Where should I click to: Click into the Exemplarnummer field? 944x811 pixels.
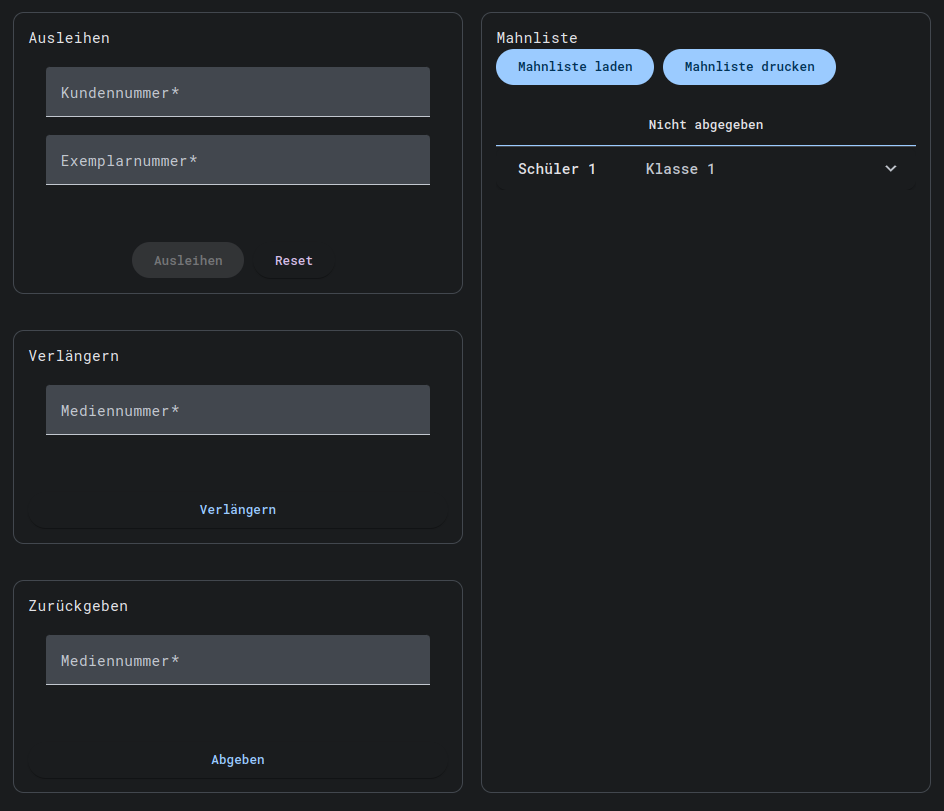238,160
